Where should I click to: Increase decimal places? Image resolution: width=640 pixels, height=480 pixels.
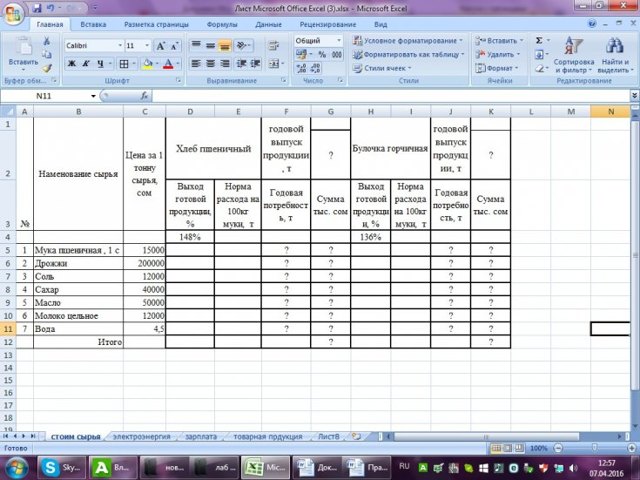[302, 68]
